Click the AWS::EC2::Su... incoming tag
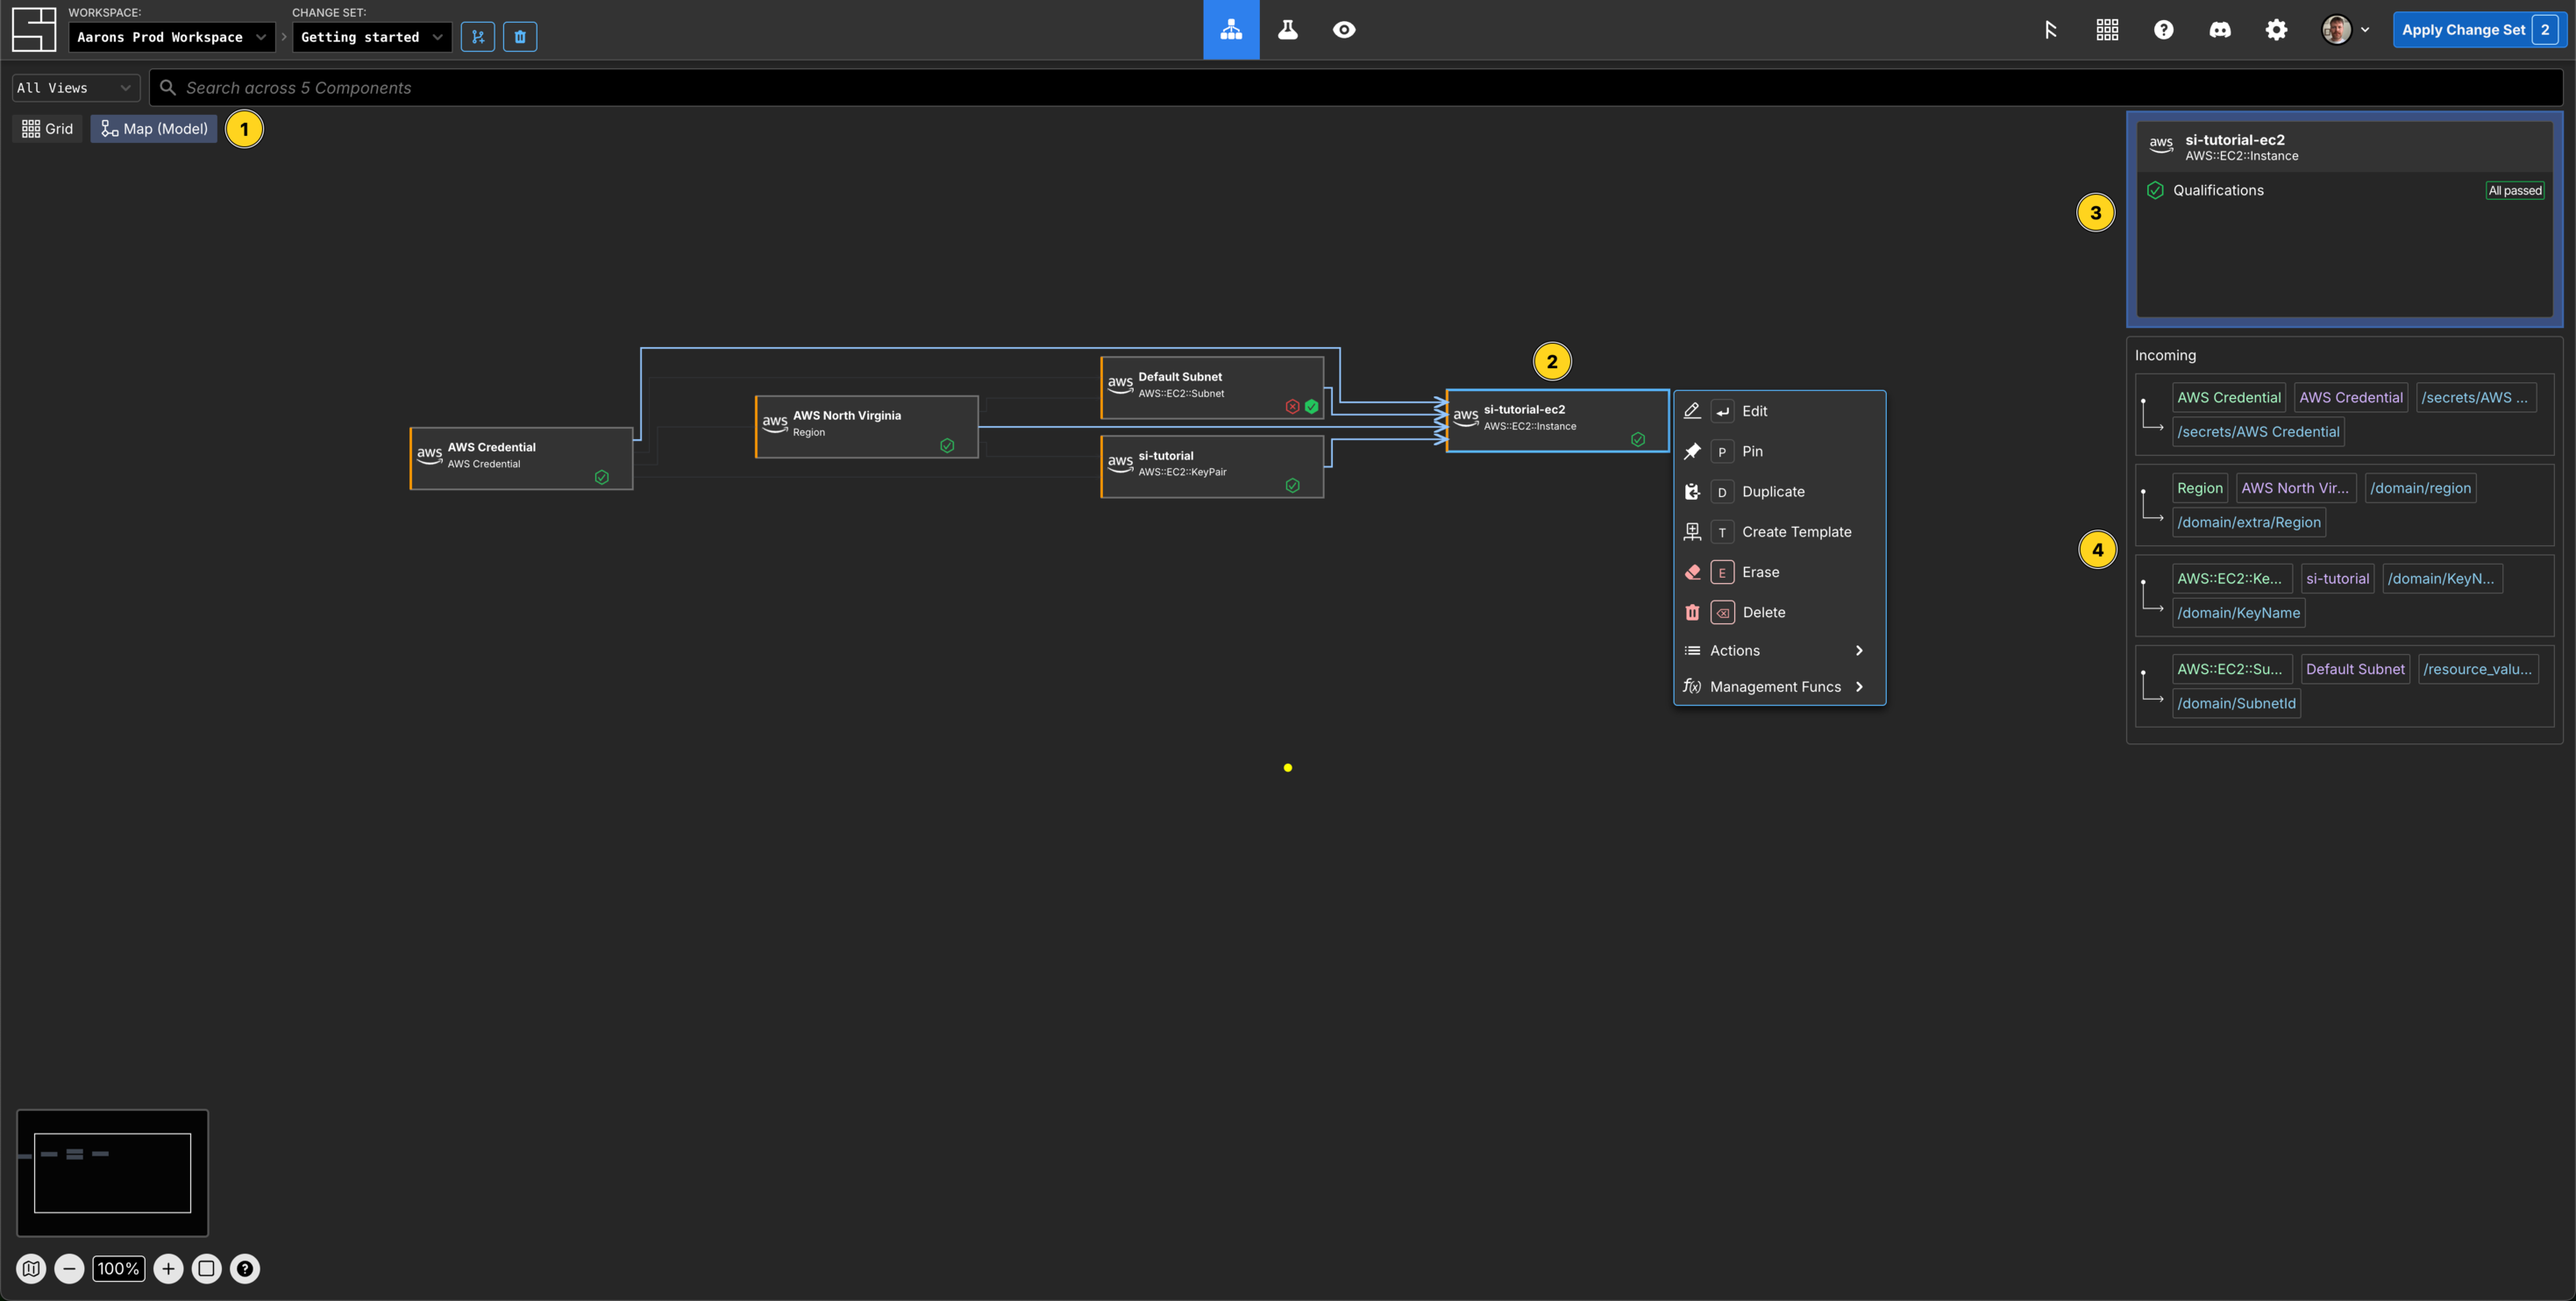Screen dimensions: 2576x1301 tap(2231, 669)
